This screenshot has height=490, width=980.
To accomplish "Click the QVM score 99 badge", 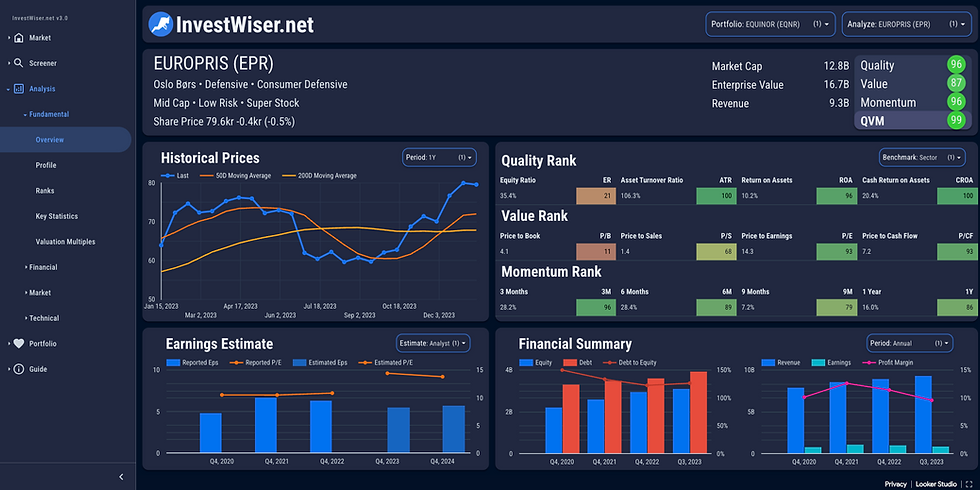I will coord(956,121).
